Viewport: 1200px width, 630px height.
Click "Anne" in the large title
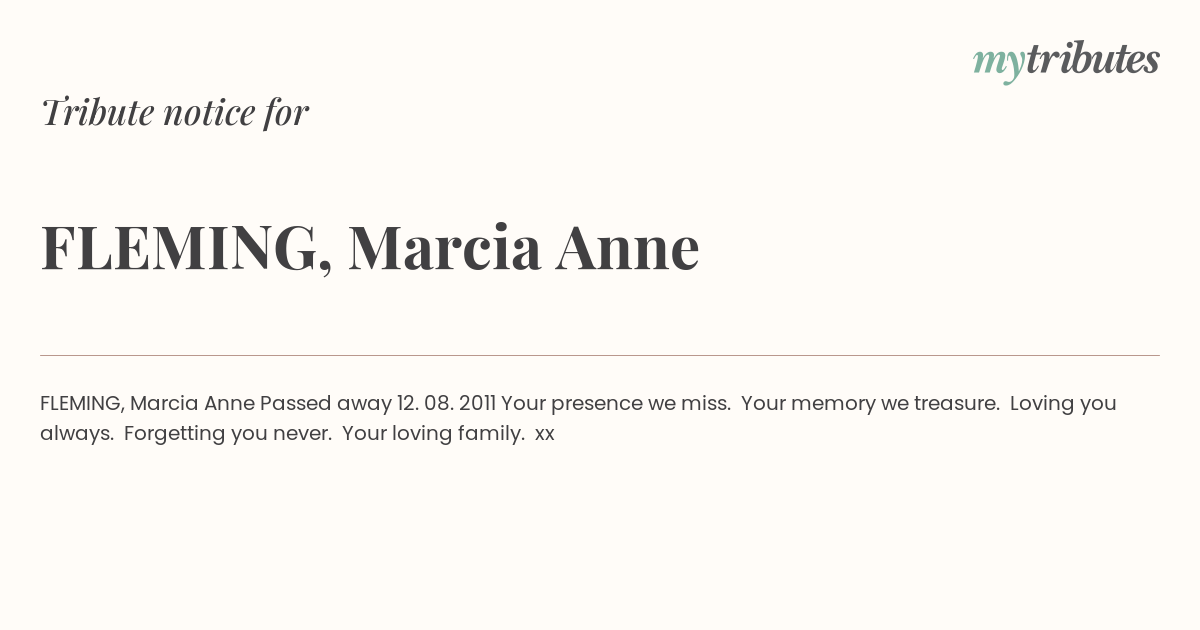(x=628, y=248)
